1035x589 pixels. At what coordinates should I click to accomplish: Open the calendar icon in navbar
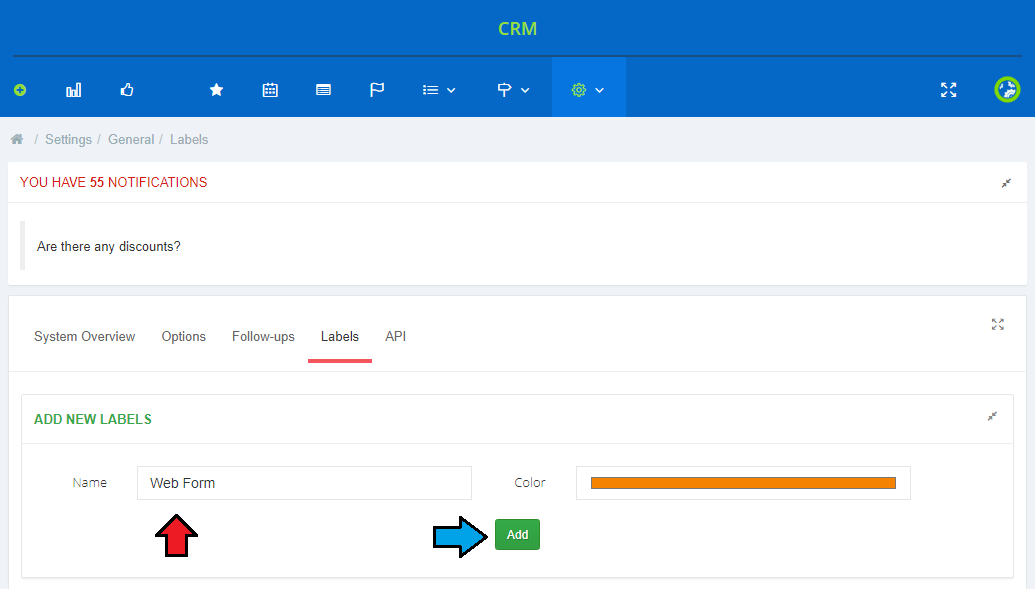point(270,90)
